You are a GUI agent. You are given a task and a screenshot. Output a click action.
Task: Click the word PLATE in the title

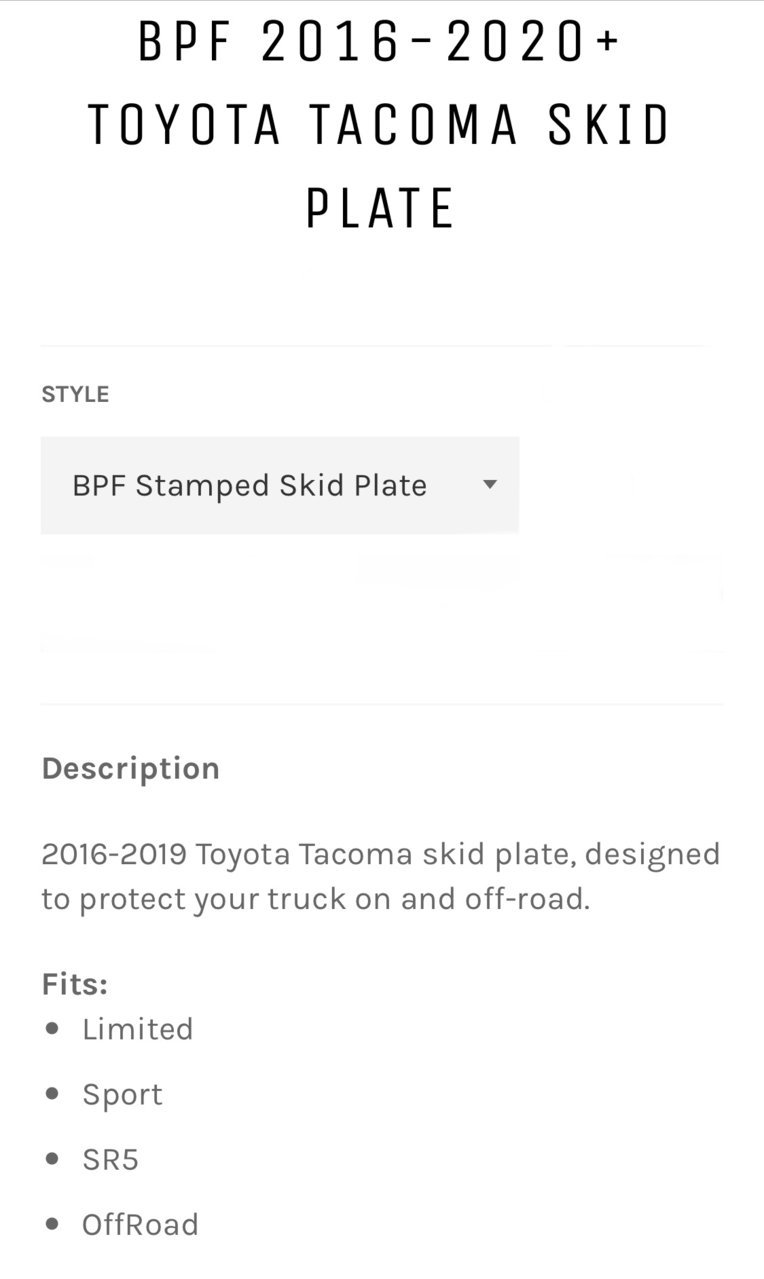[381, 208]
